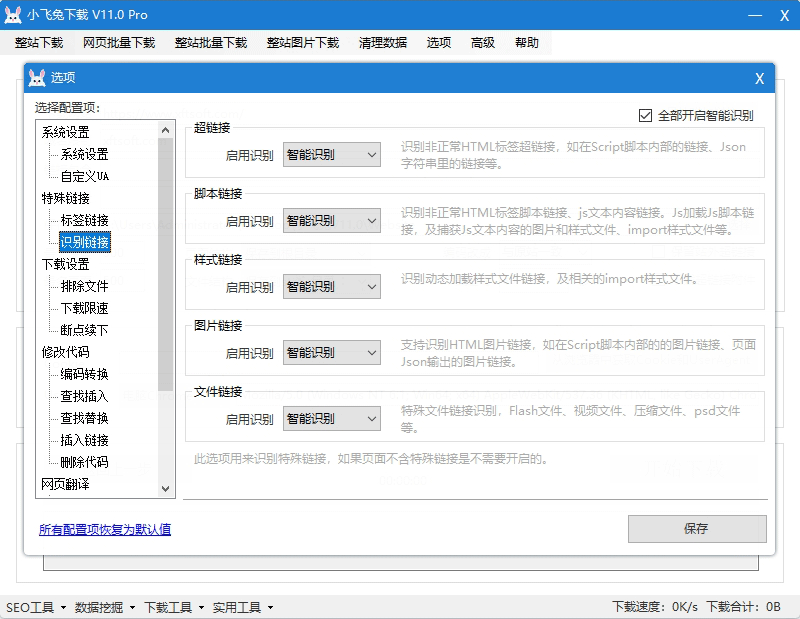Select 查找替换 in the config tree
The width and height of the screenshot is (800, 619).
(85, 418)
